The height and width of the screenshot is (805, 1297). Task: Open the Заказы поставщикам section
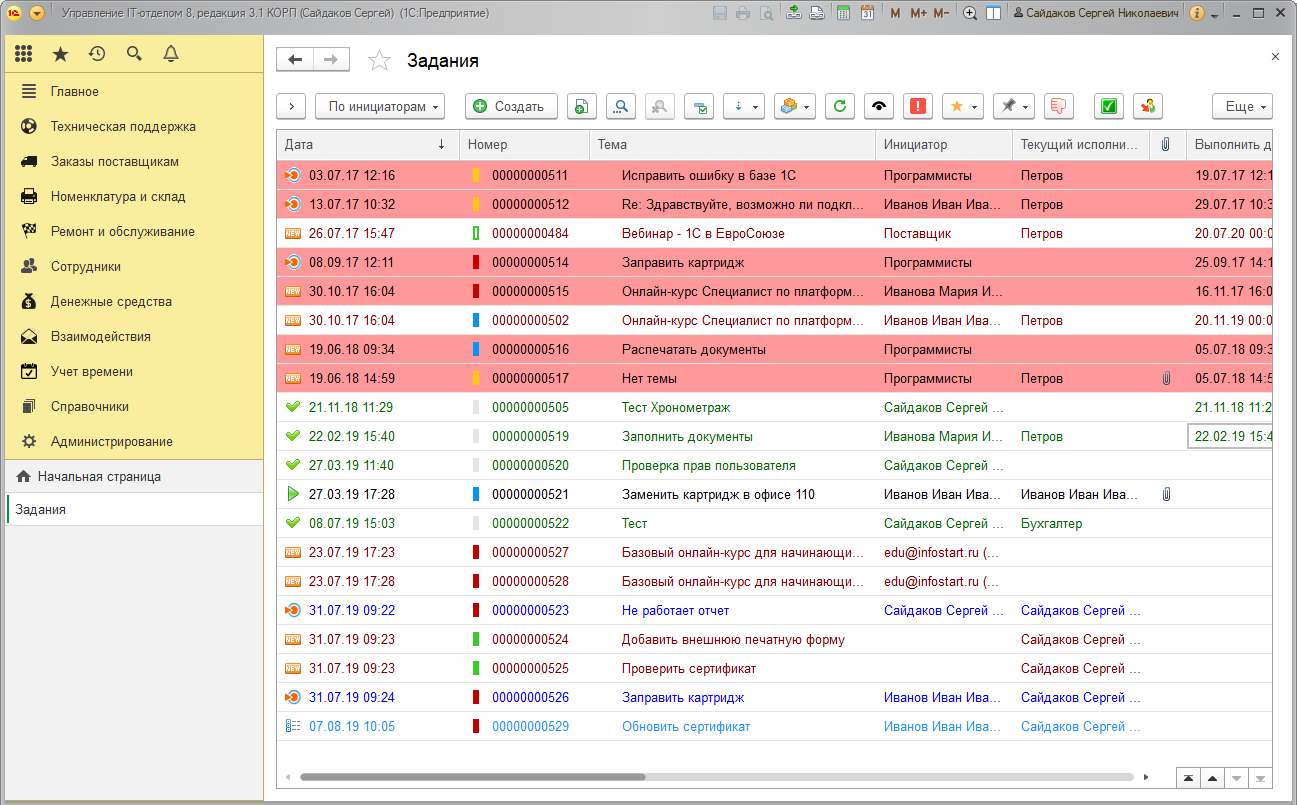[133, 161]
